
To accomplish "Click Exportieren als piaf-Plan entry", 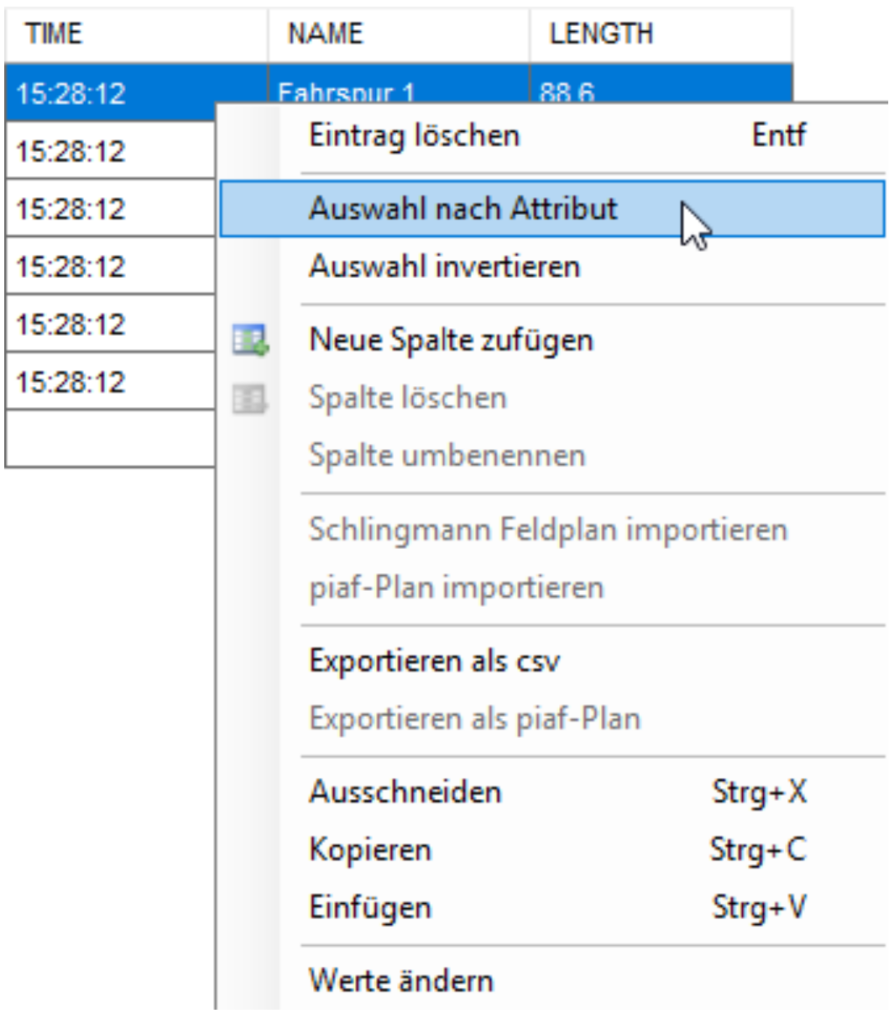I will [x=475, y=719].
